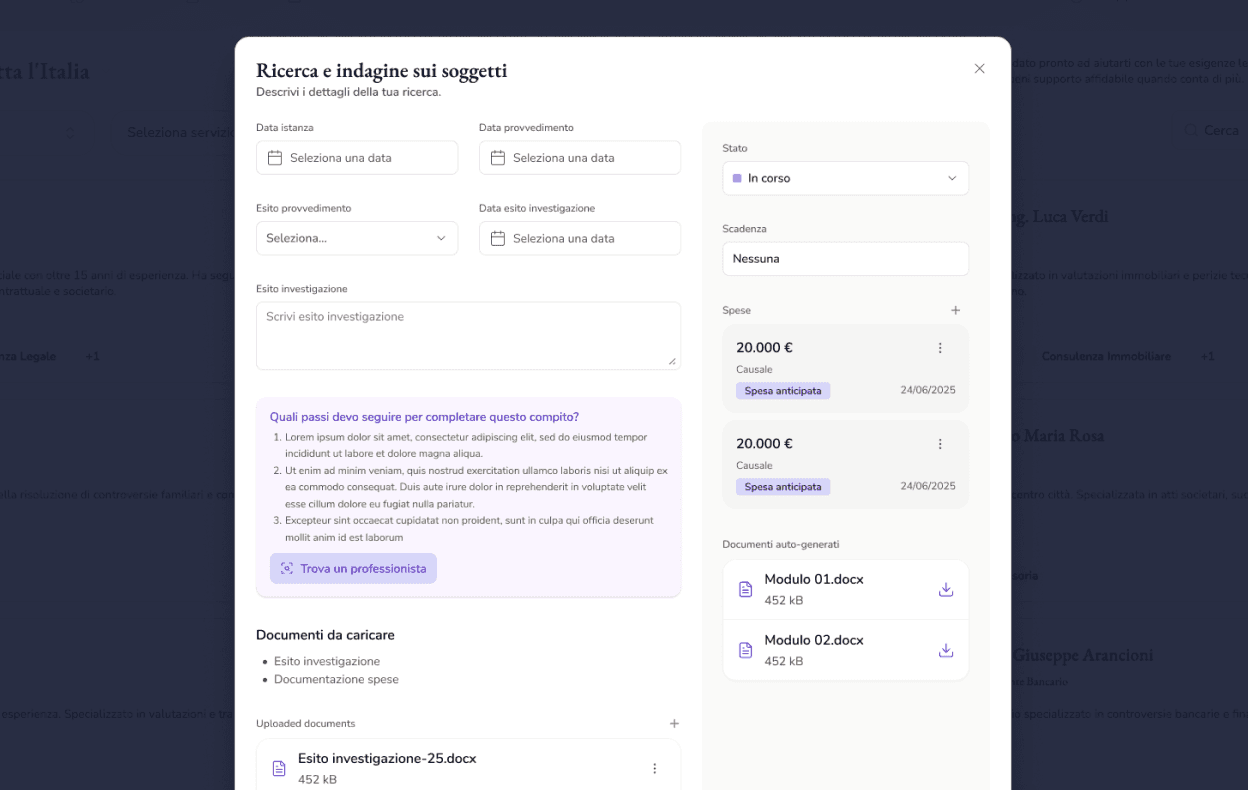Click the Modulo 02.docx file name
Viewport: 1248px width, 790px height.
pyautogui.click(x=814, y=640)
